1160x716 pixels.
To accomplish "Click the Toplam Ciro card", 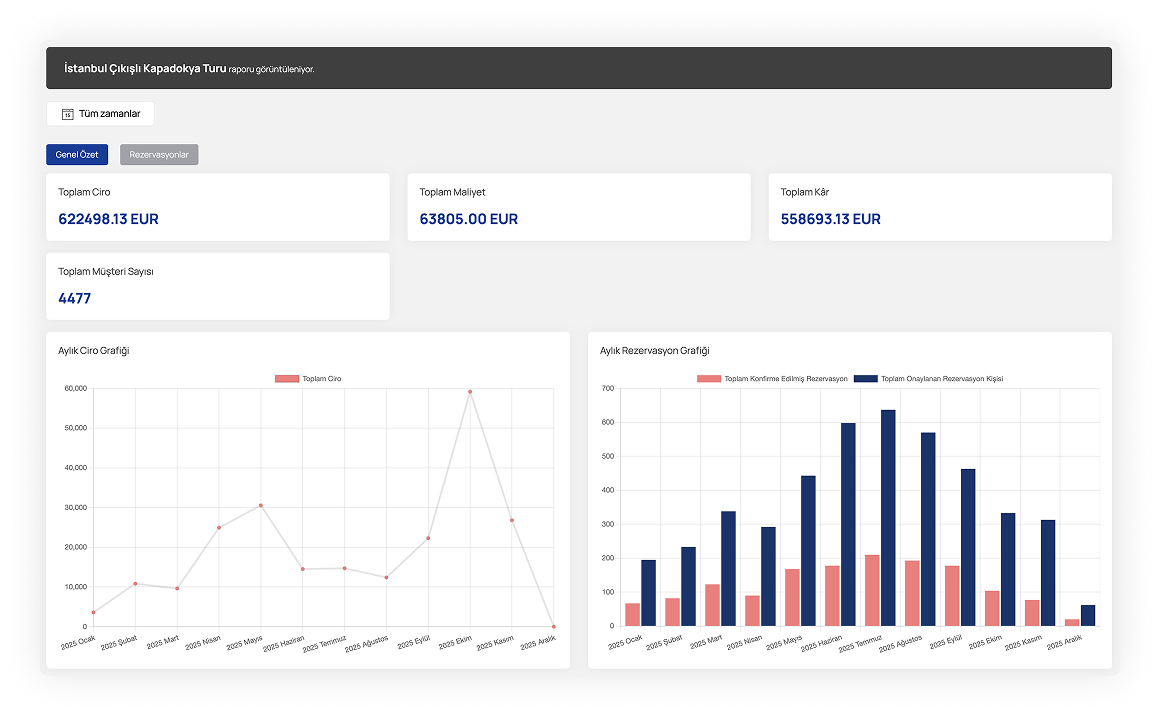I will tap(217, 207).
